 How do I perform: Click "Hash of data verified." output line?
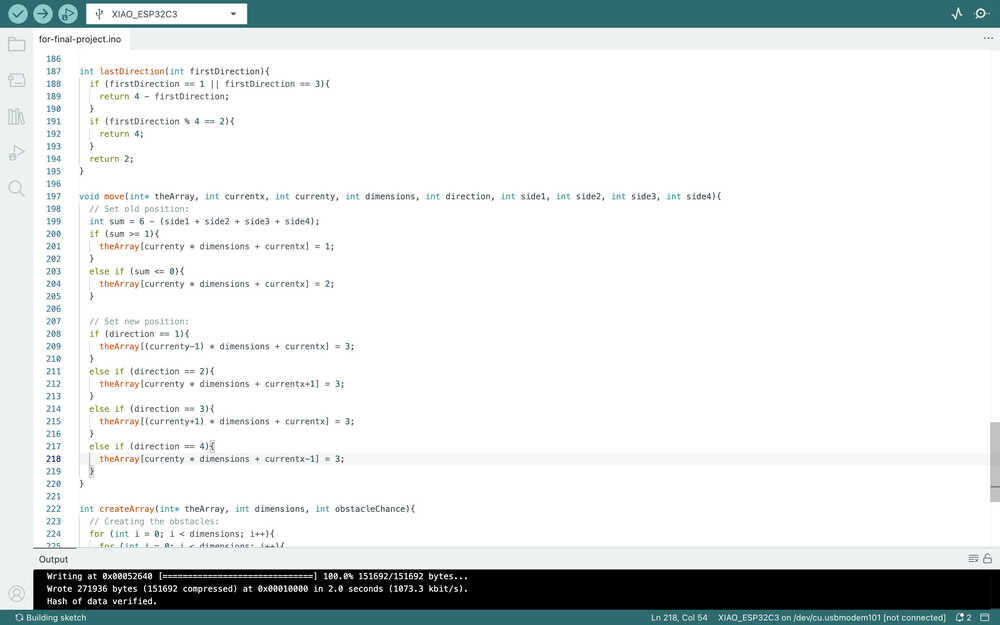tap(101, 601)
